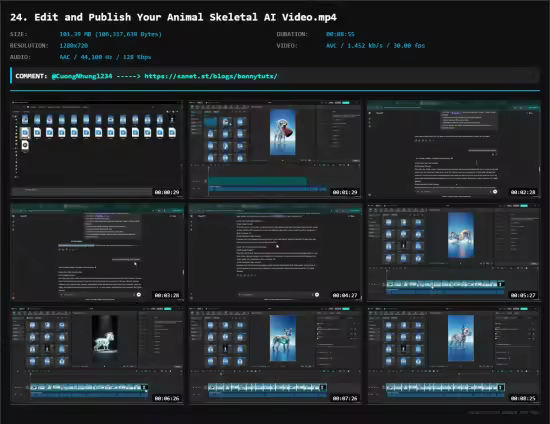This screenshot has height=424, width=550.
Task: Click the SIZE: label
Action: 19,34
